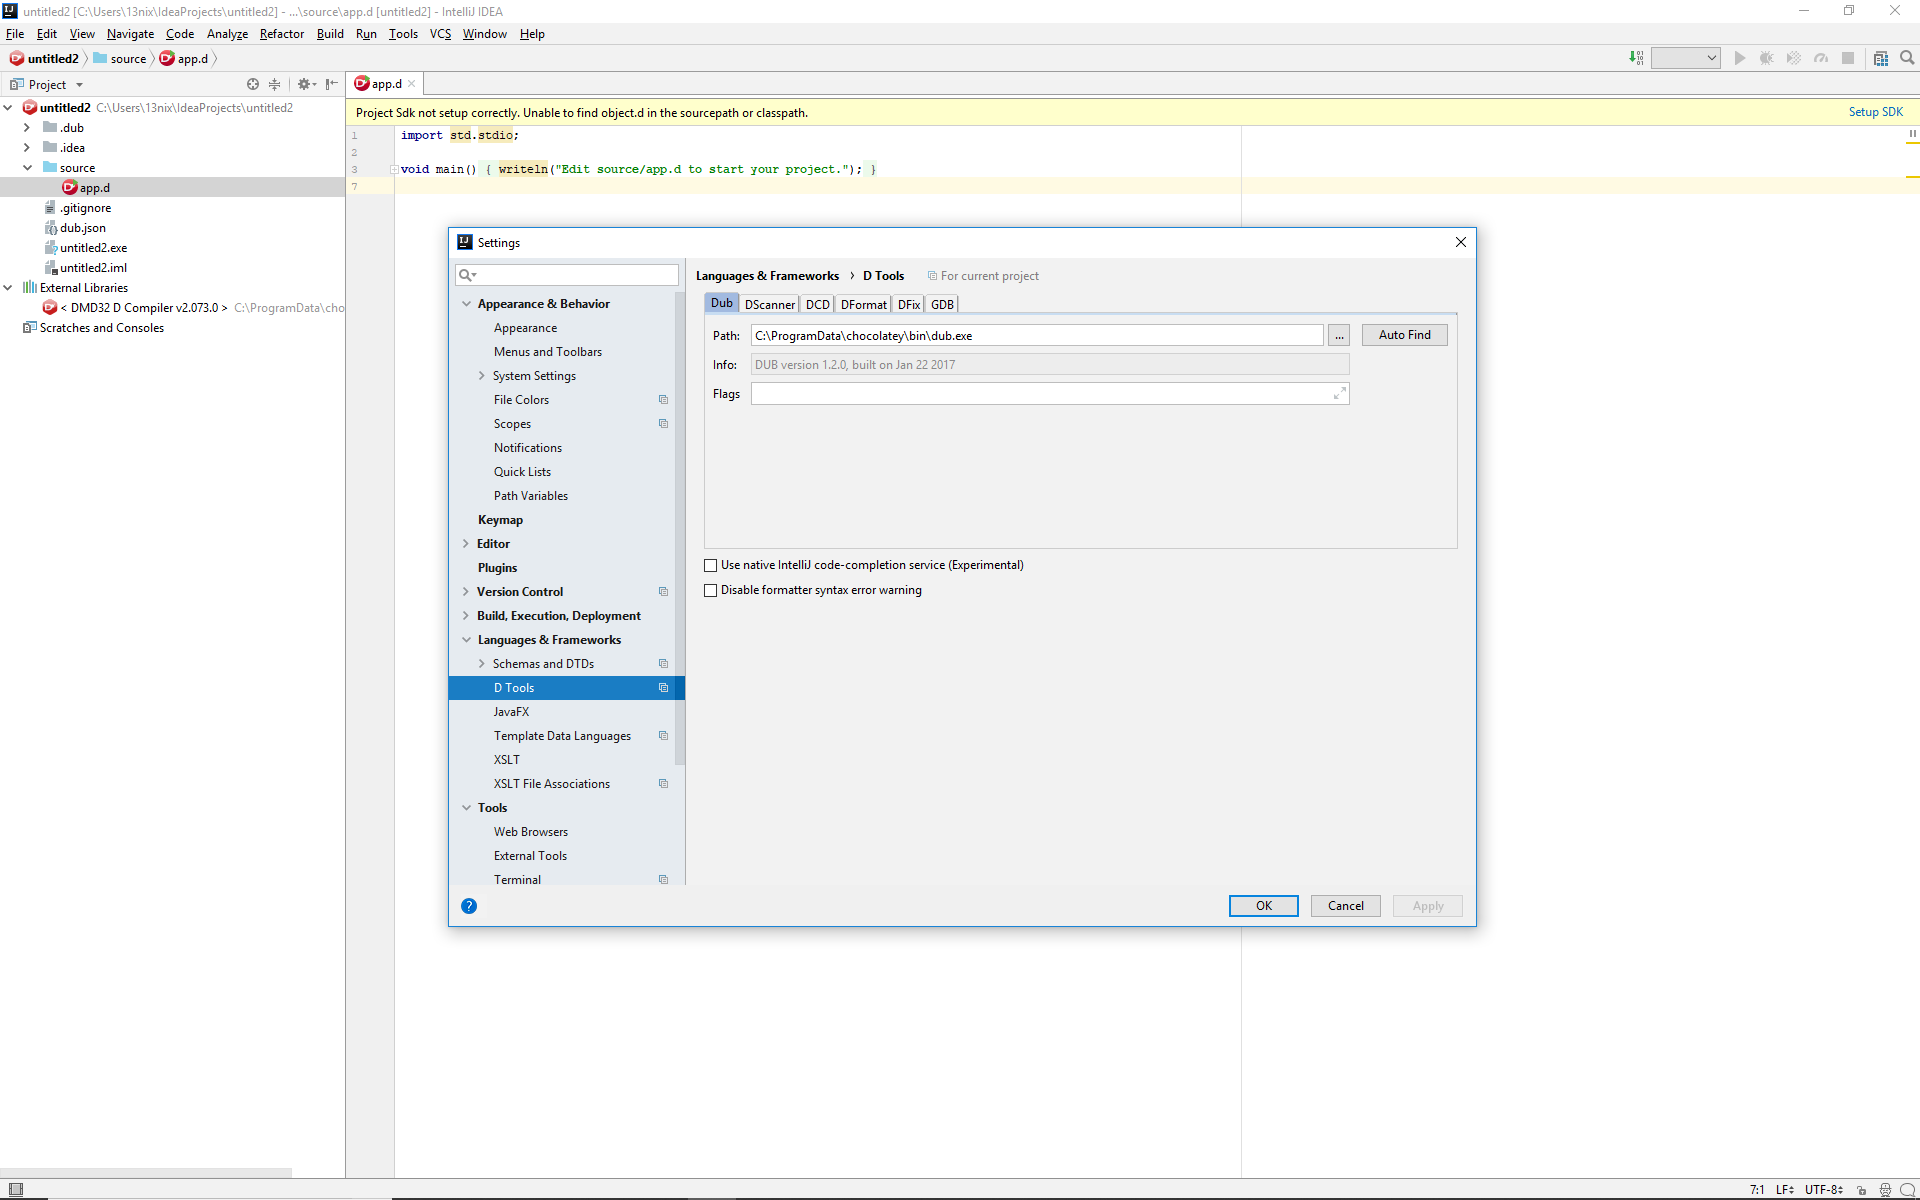Image resolution: width=1920 pixels, height=1200 pixels.
Task: Click the Setup SDK link
Action: pos(1876,112)
